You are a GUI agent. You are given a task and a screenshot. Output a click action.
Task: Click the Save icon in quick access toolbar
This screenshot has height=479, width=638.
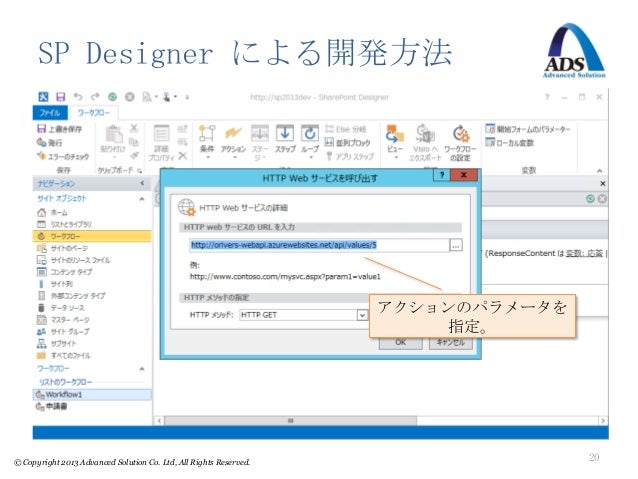(x=61, y=97)
